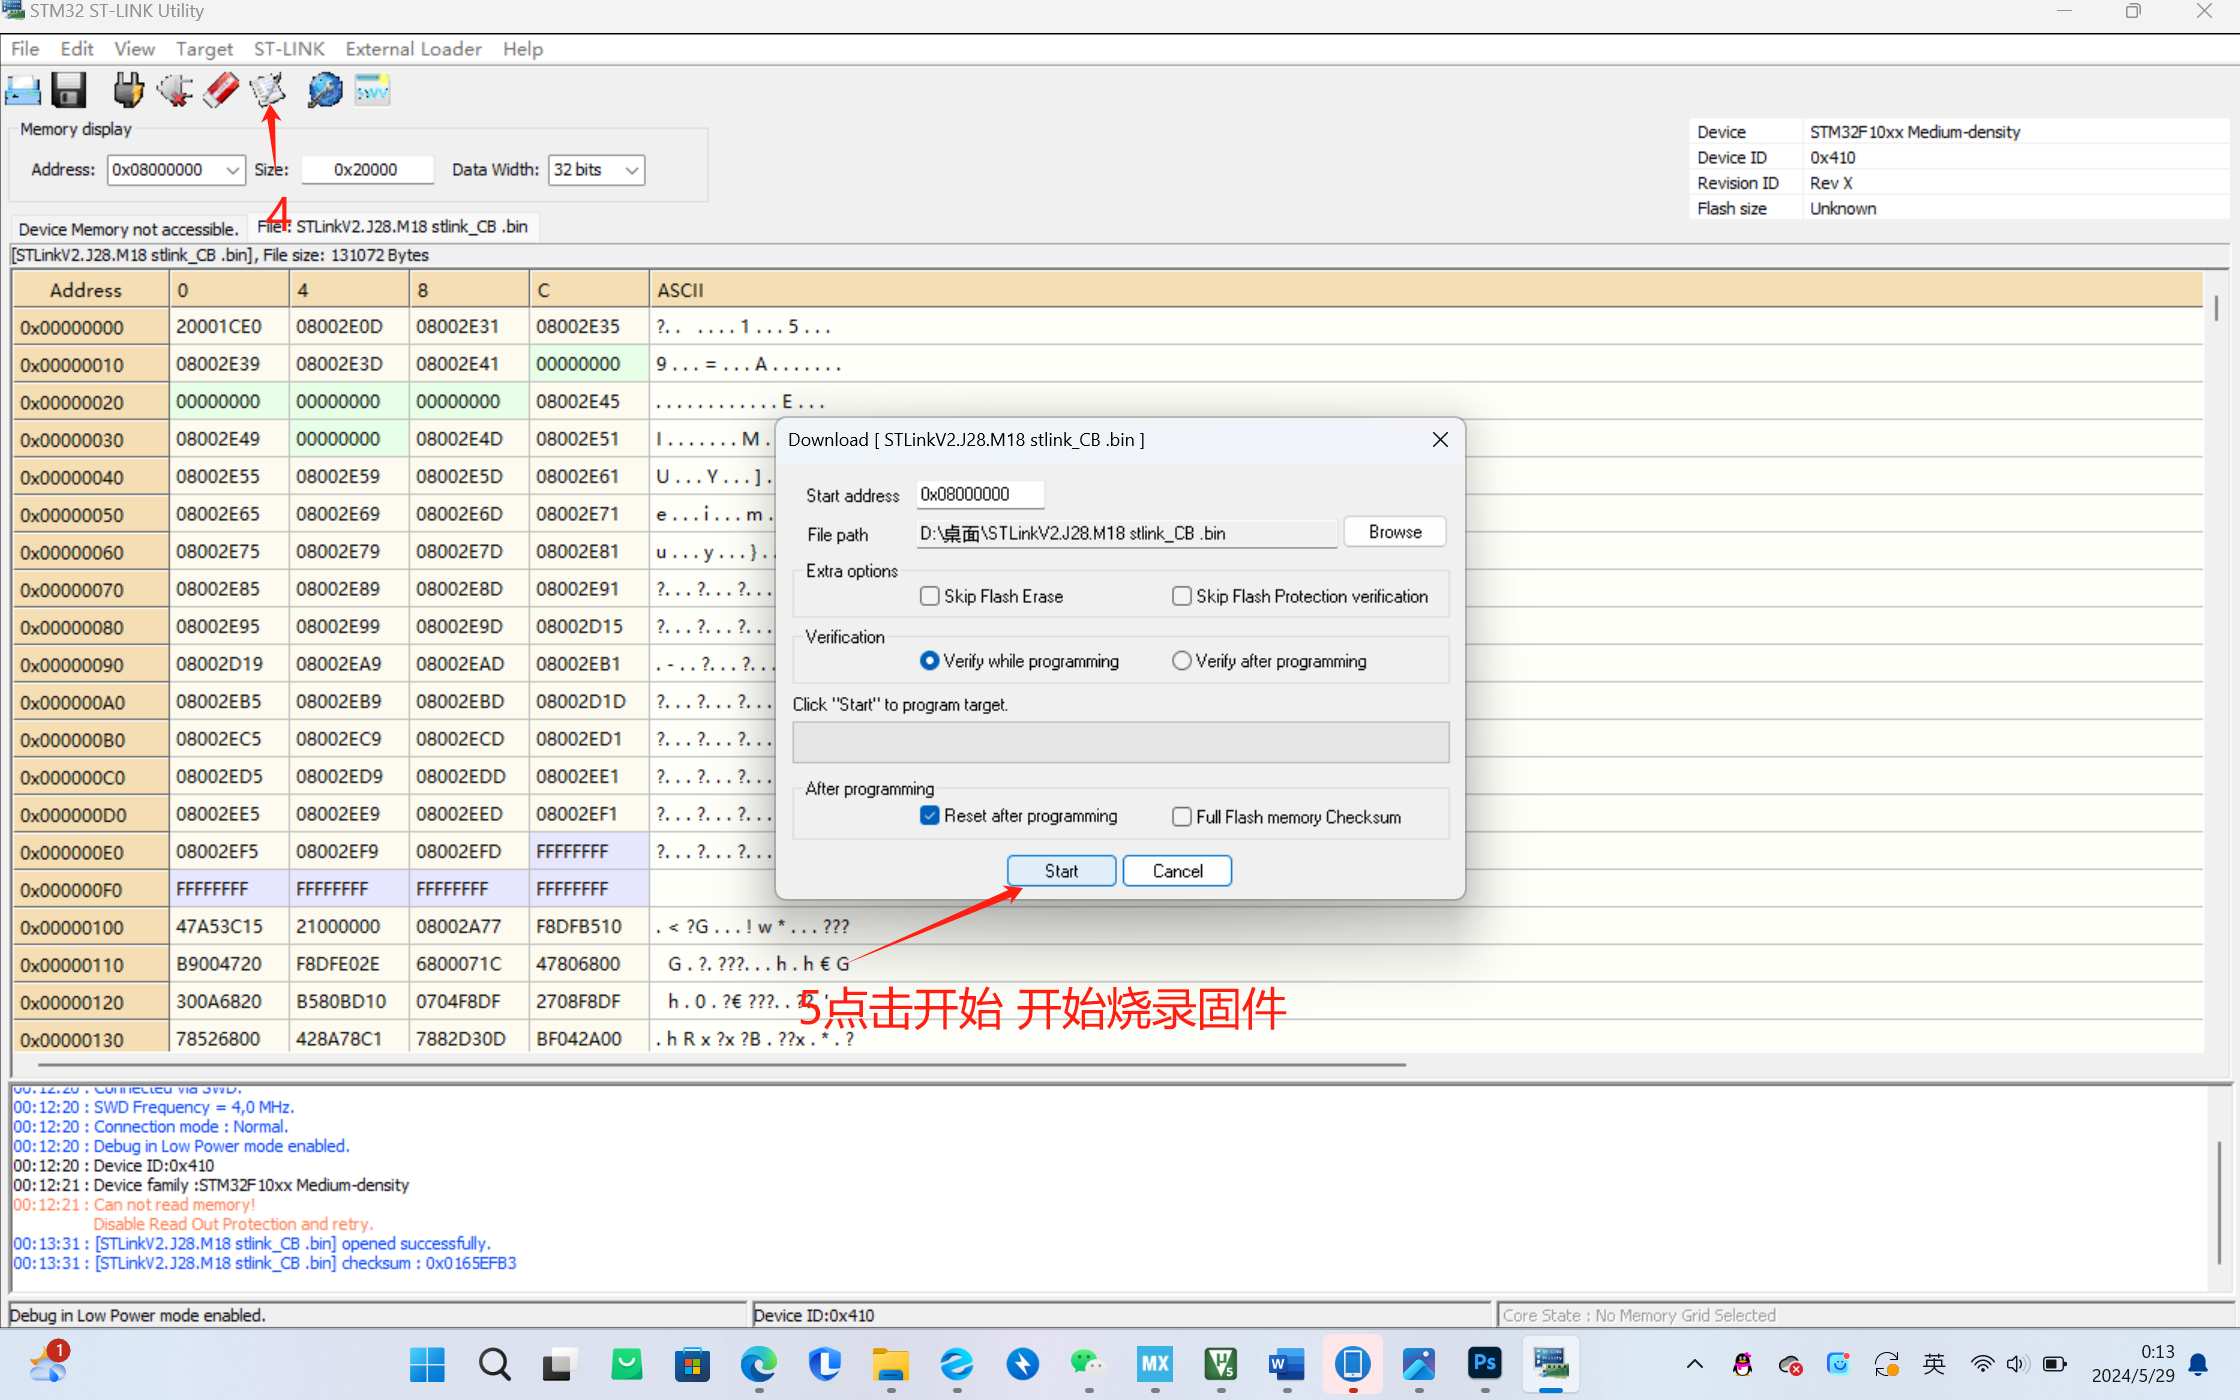Click the memory grid horizontal scrollbar

coord(721,1065)
